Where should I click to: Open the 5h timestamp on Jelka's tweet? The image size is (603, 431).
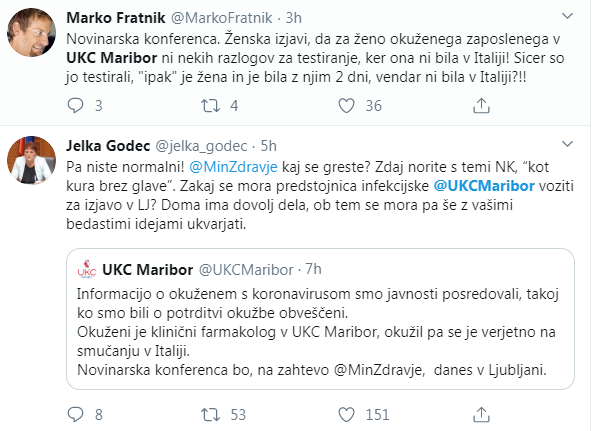tap(267, 145)
